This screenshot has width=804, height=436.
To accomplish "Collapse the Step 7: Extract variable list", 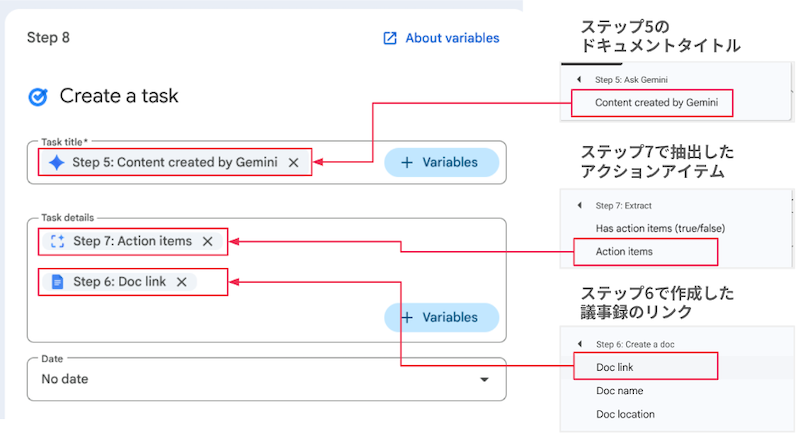I will [579, 205].
